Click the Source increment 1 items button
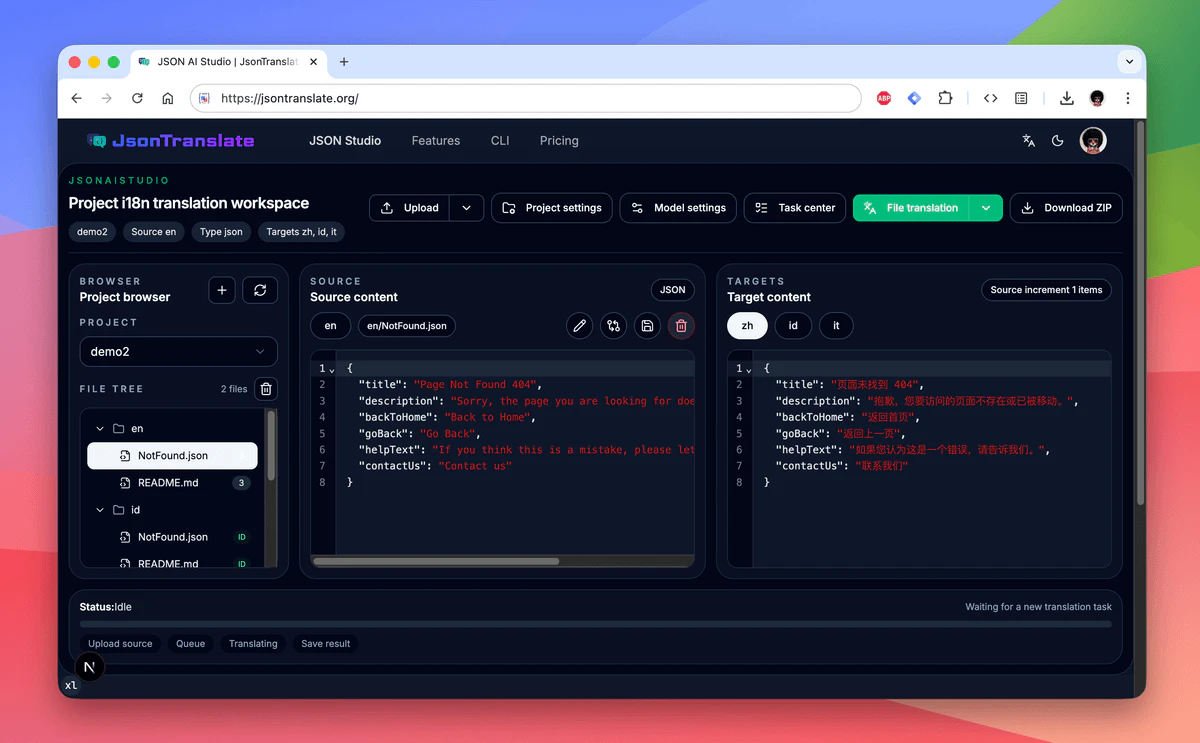 [x=1046, y=290]
